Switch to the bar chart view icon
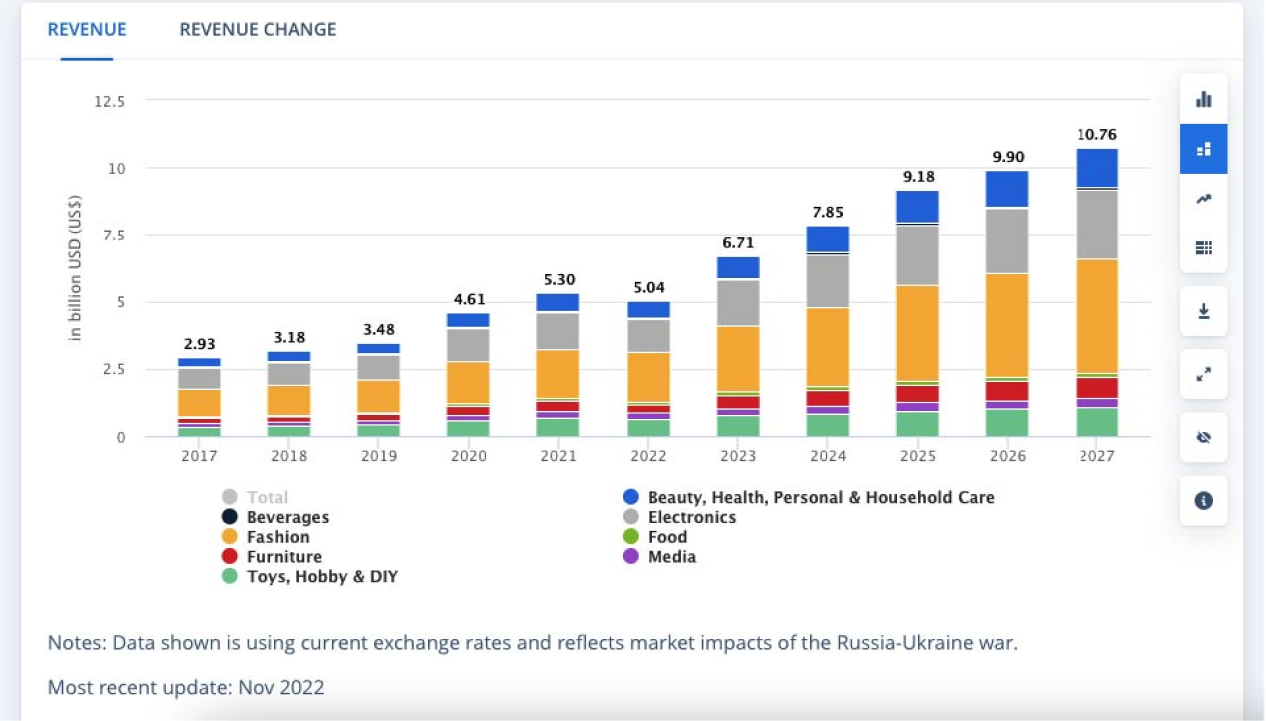 tap(1203, 99)
